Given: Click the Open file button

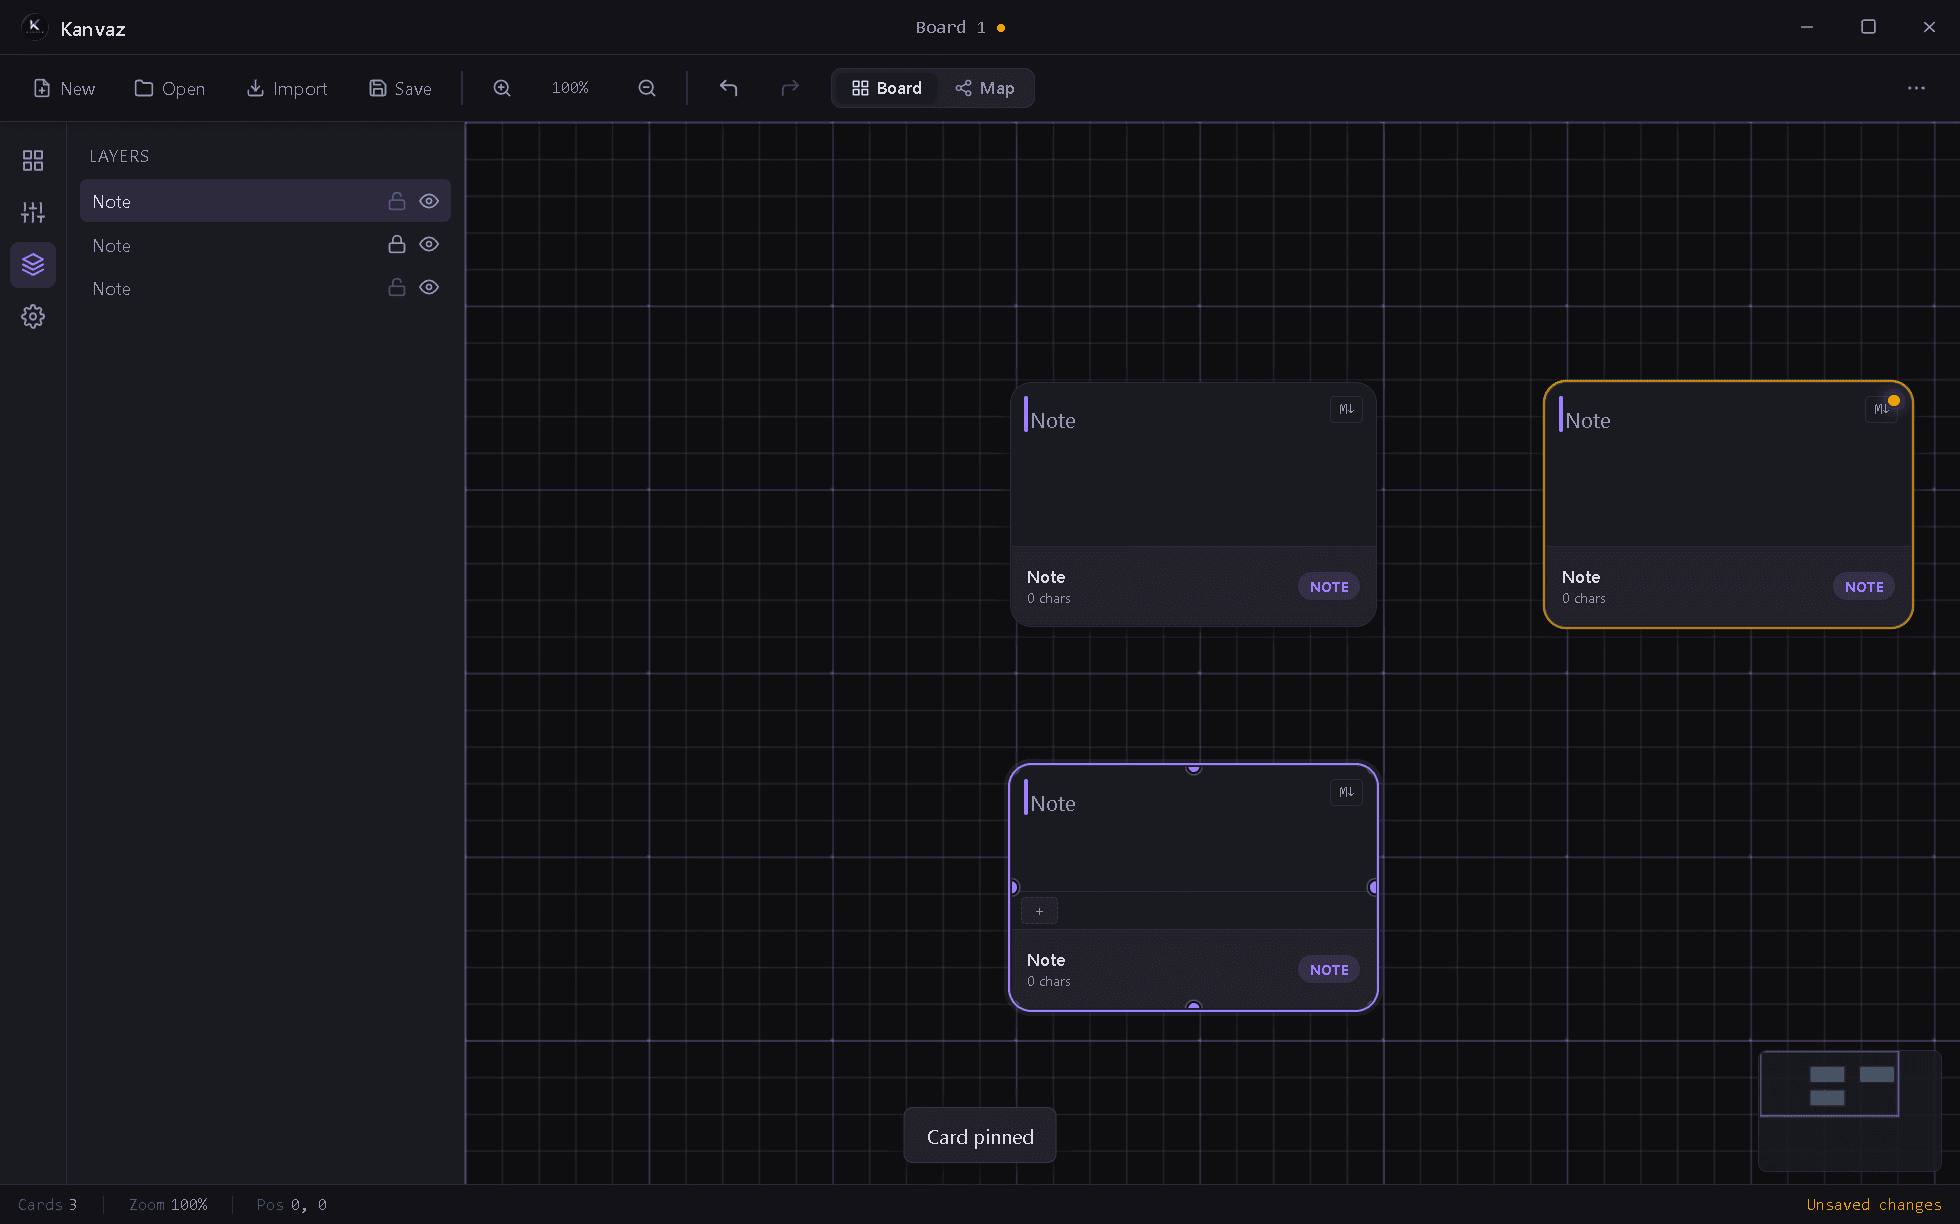Looking at the screenshot, I should click(x=170, y=88).
